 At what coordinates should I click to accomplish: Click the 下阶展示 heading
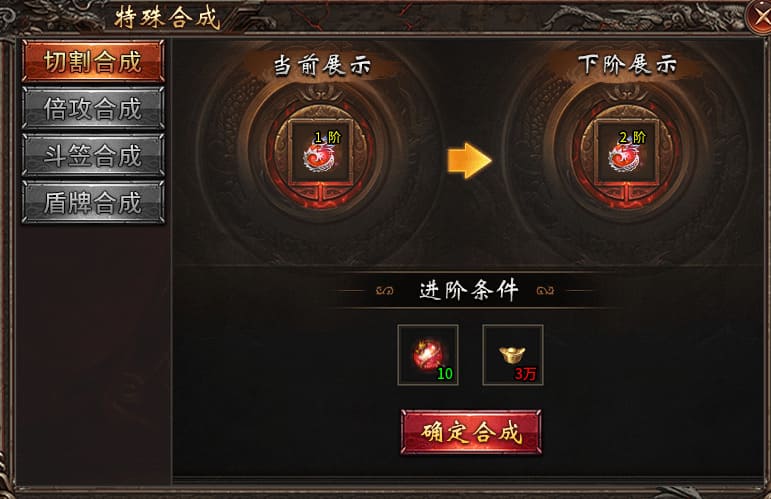[x=627, y=64]
